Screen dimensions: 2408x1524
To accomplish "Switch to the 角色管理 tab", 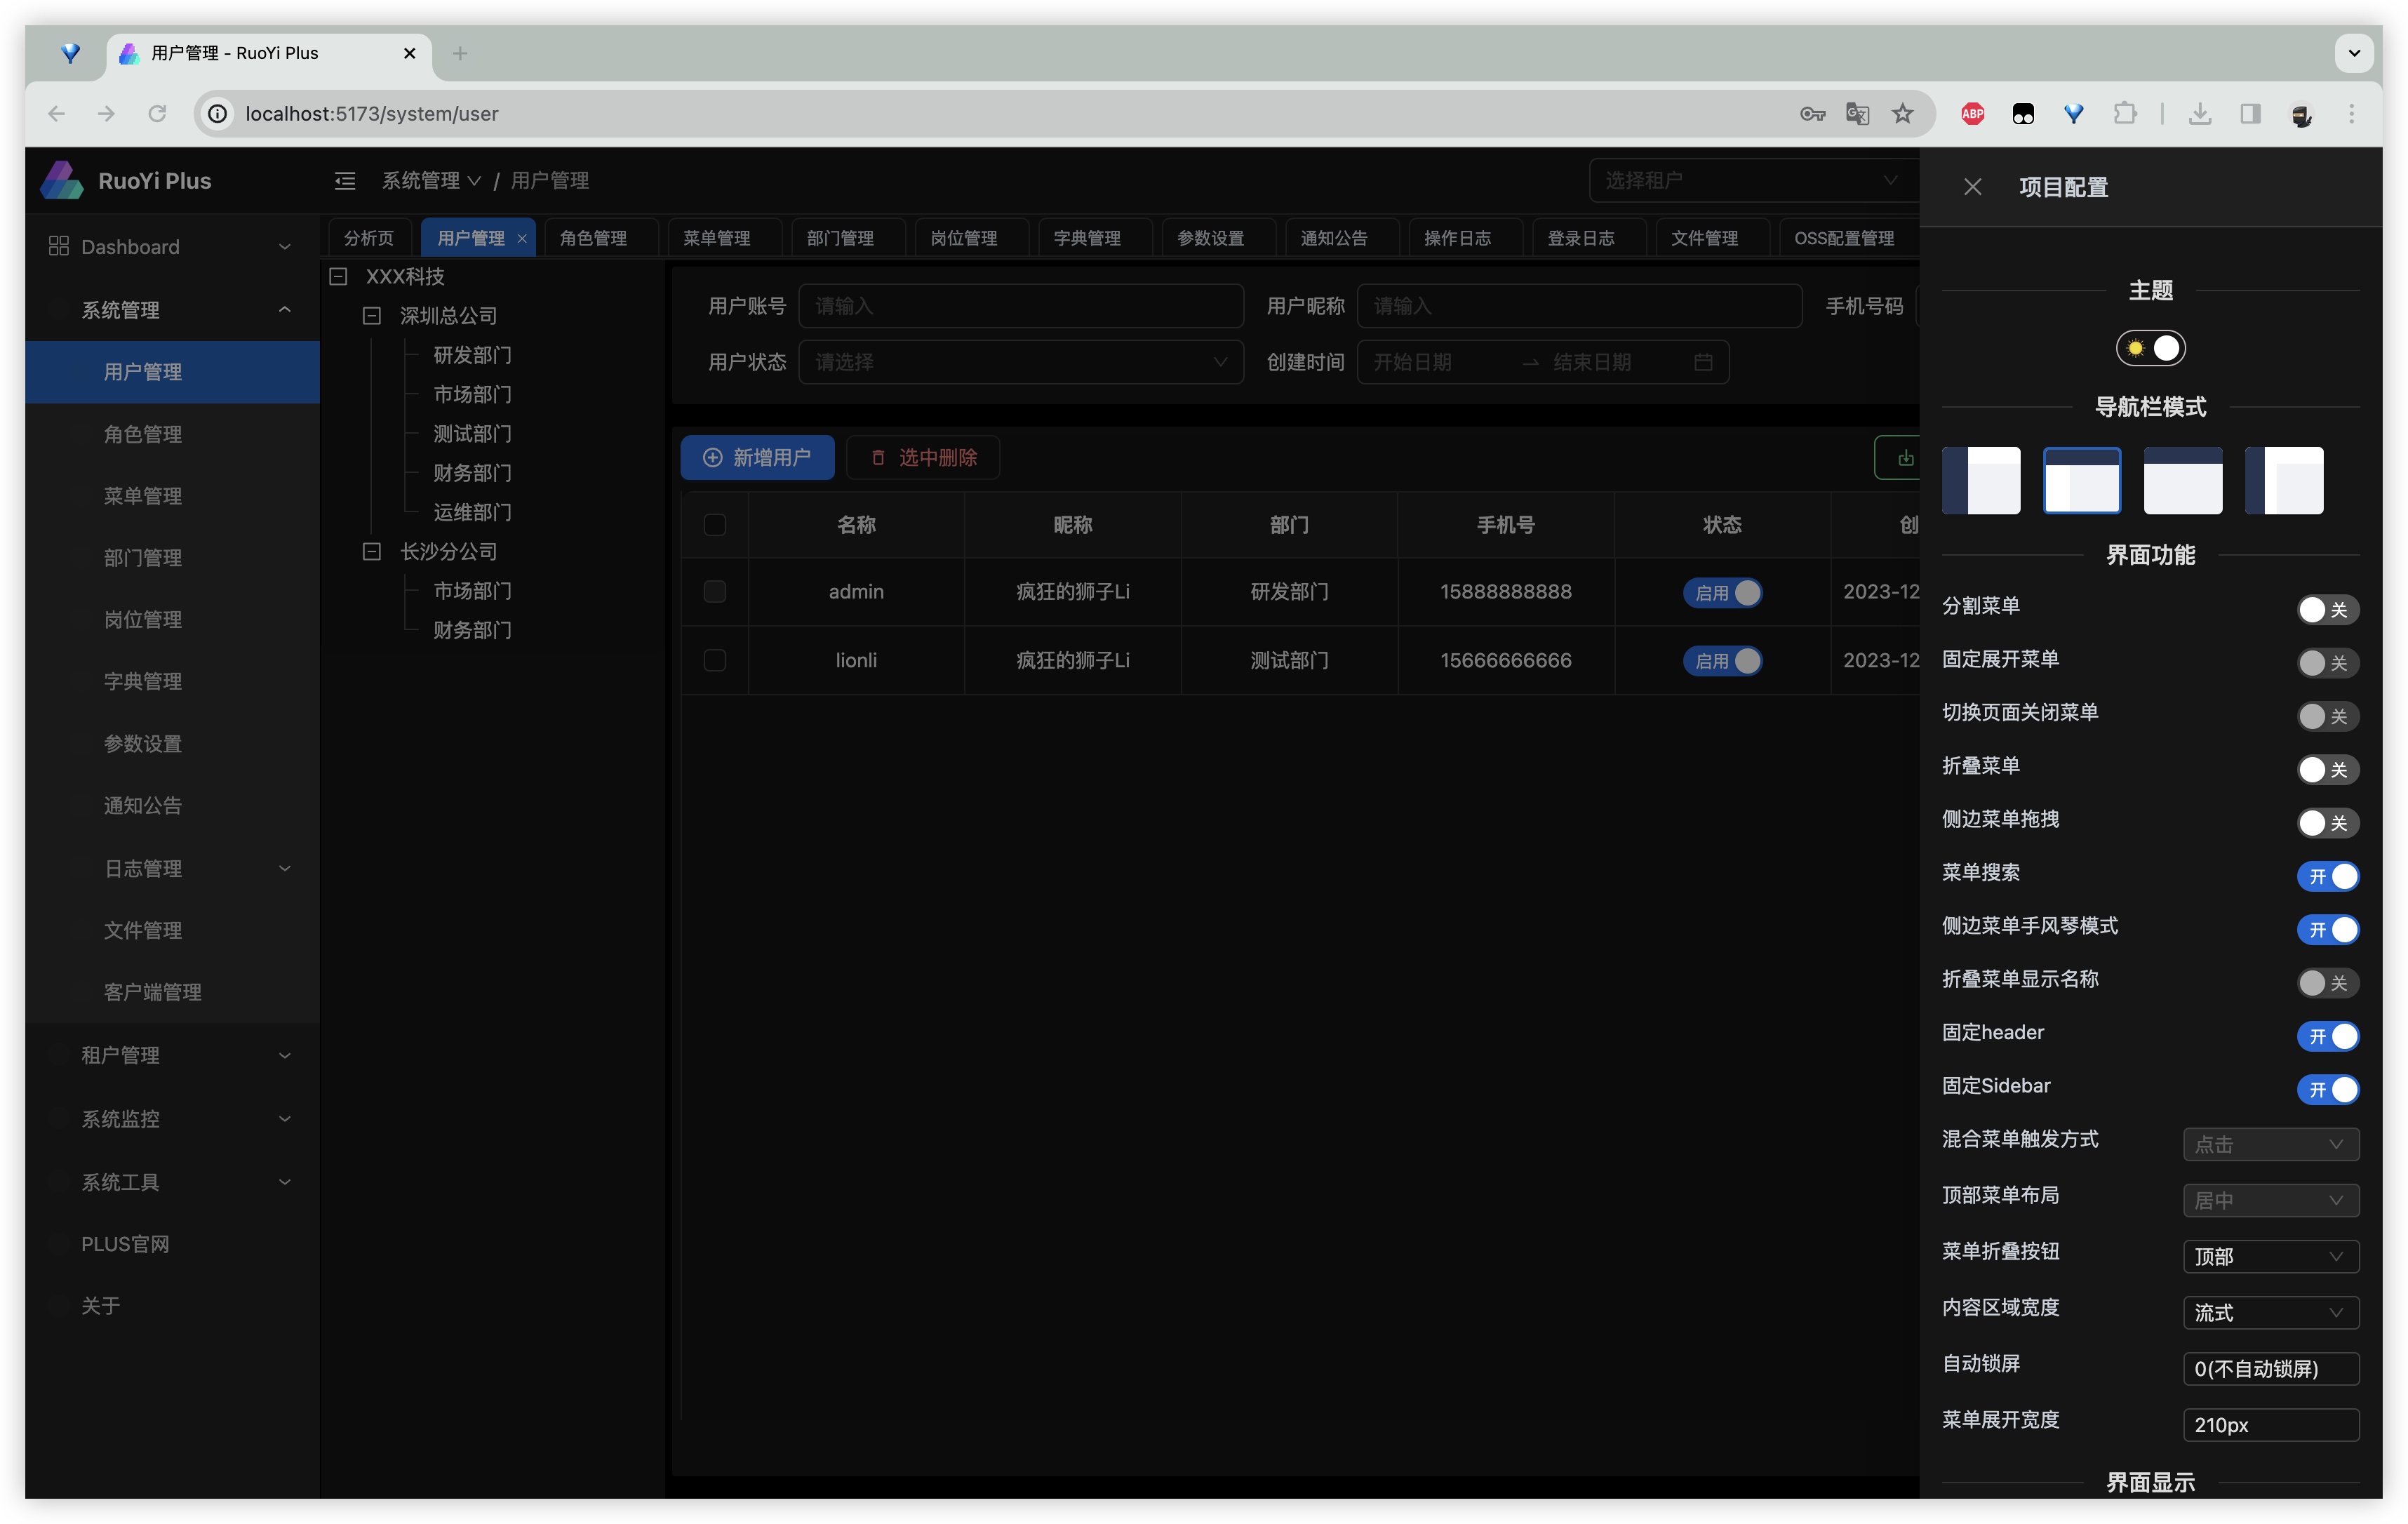I will [594, 239].
